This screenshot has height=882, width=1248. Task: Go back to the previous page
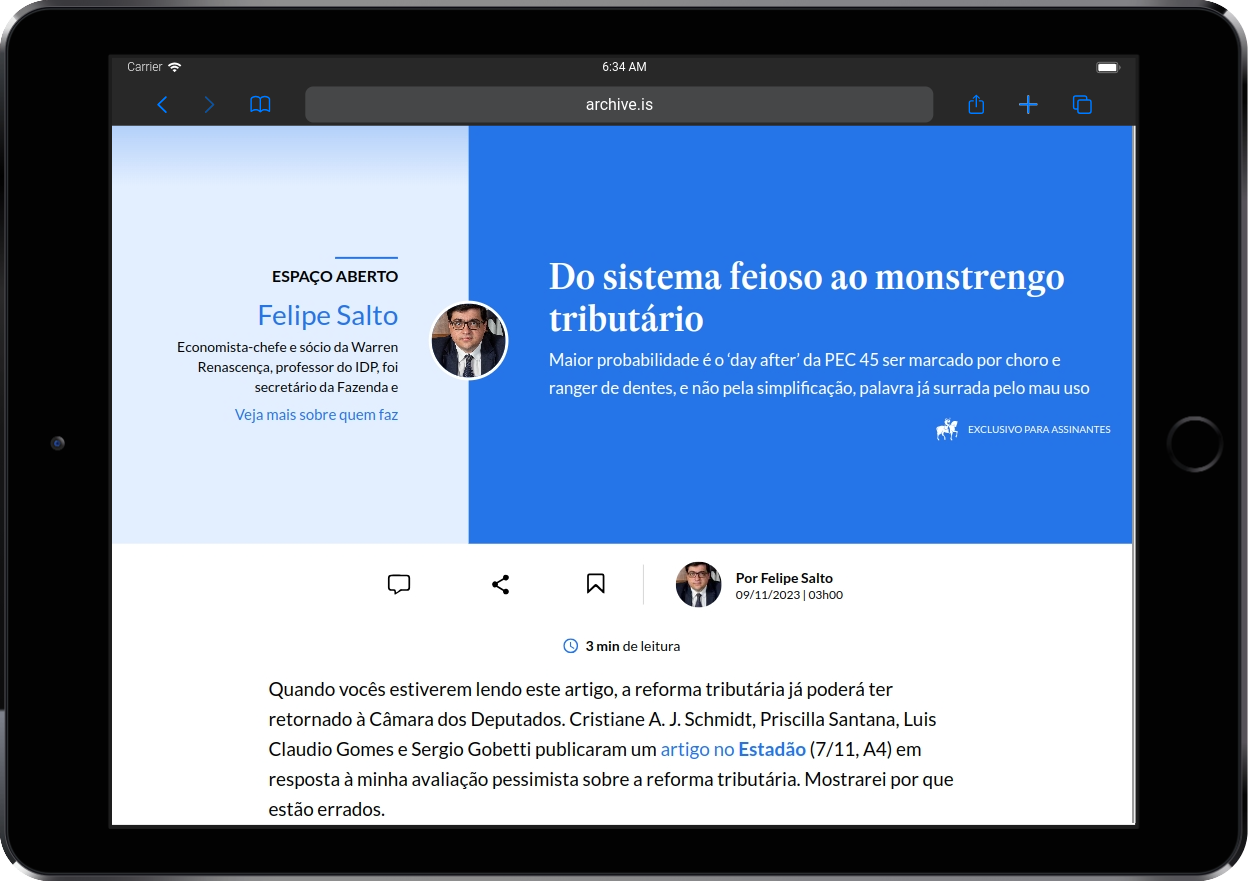[163, 104]
